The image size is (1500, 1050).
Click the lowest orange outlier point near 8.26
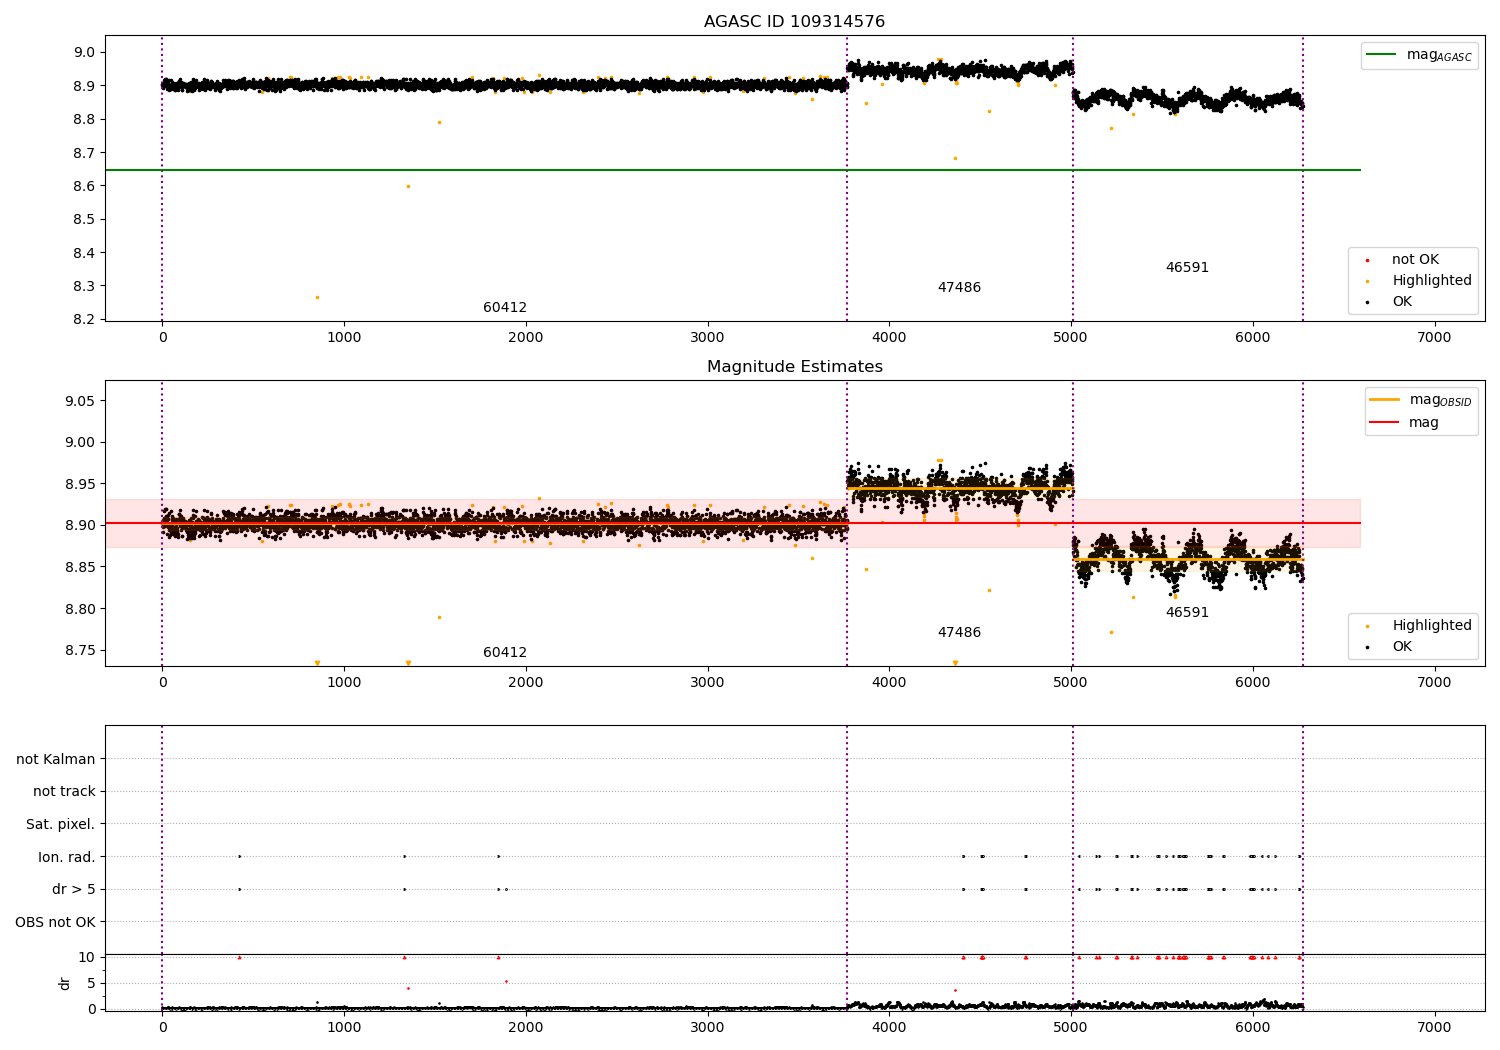[318, 297]
